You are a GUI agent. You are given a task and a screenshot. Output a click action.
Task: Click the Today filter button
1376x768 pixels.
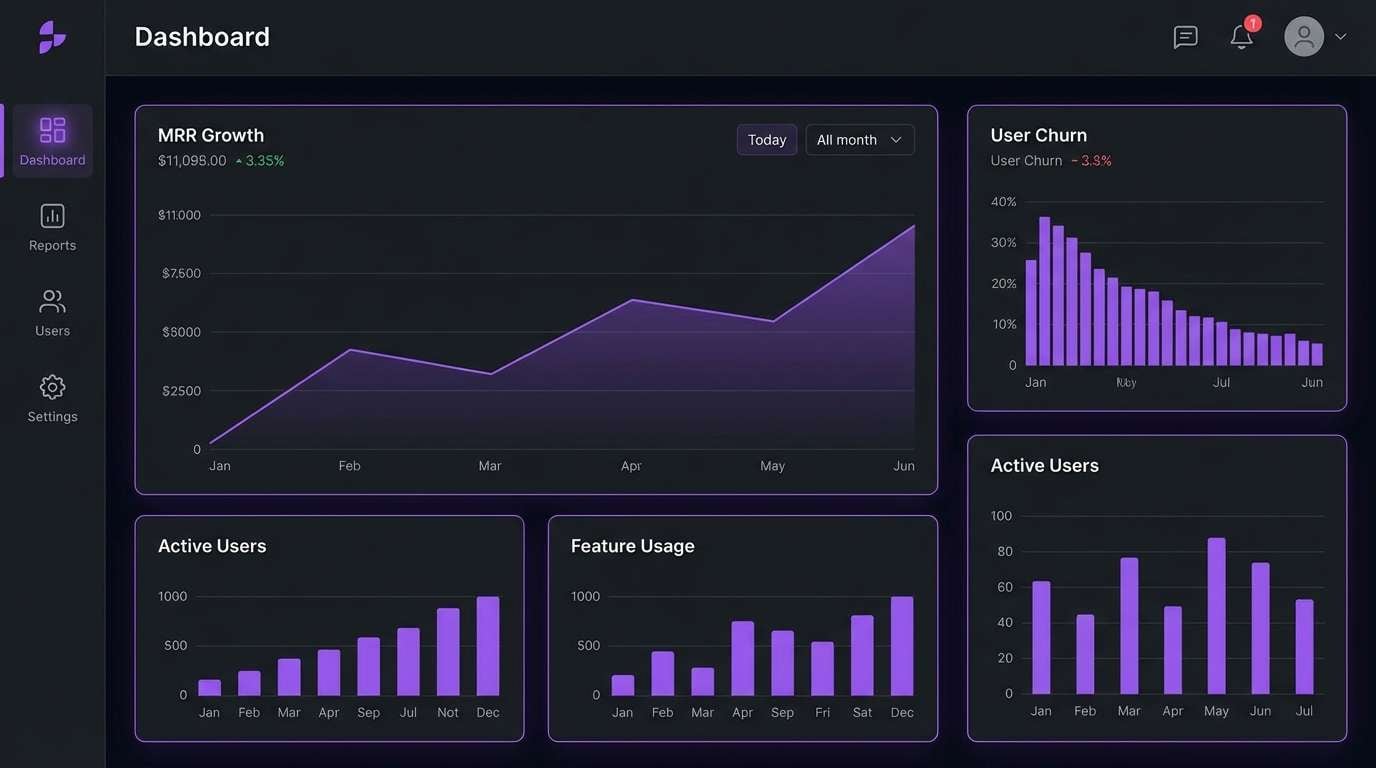(x=766, y=139)
